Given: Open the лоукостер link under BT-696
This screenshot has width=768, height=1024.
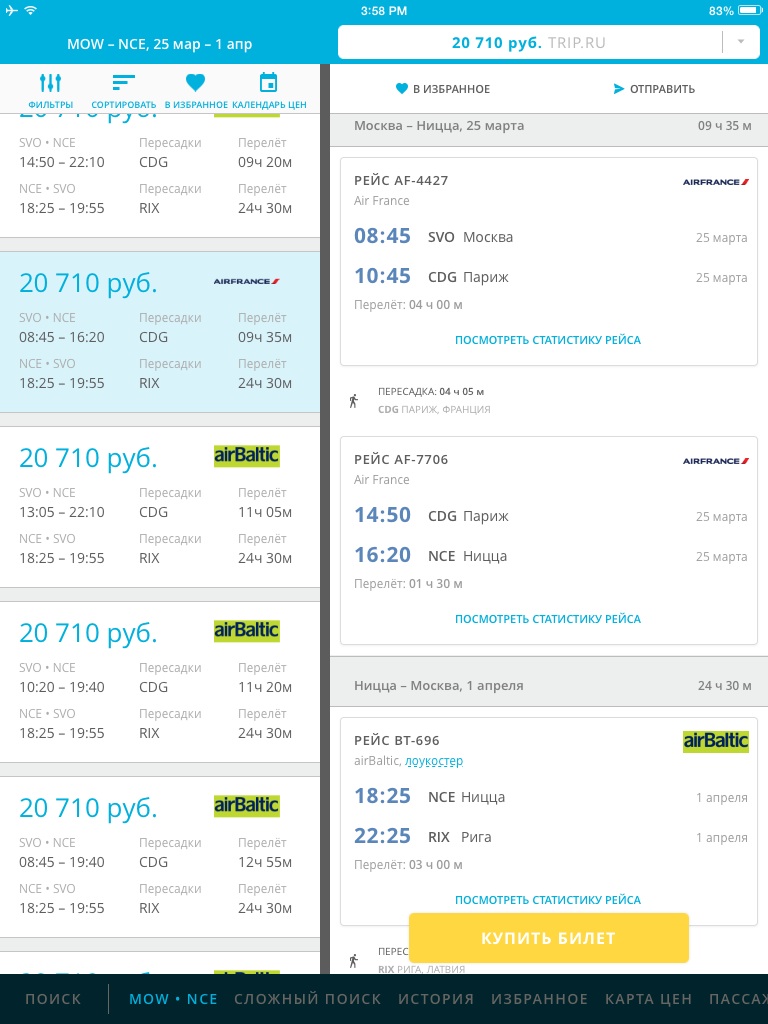Looking at the screenshot, I should click(x=434, y=761).
